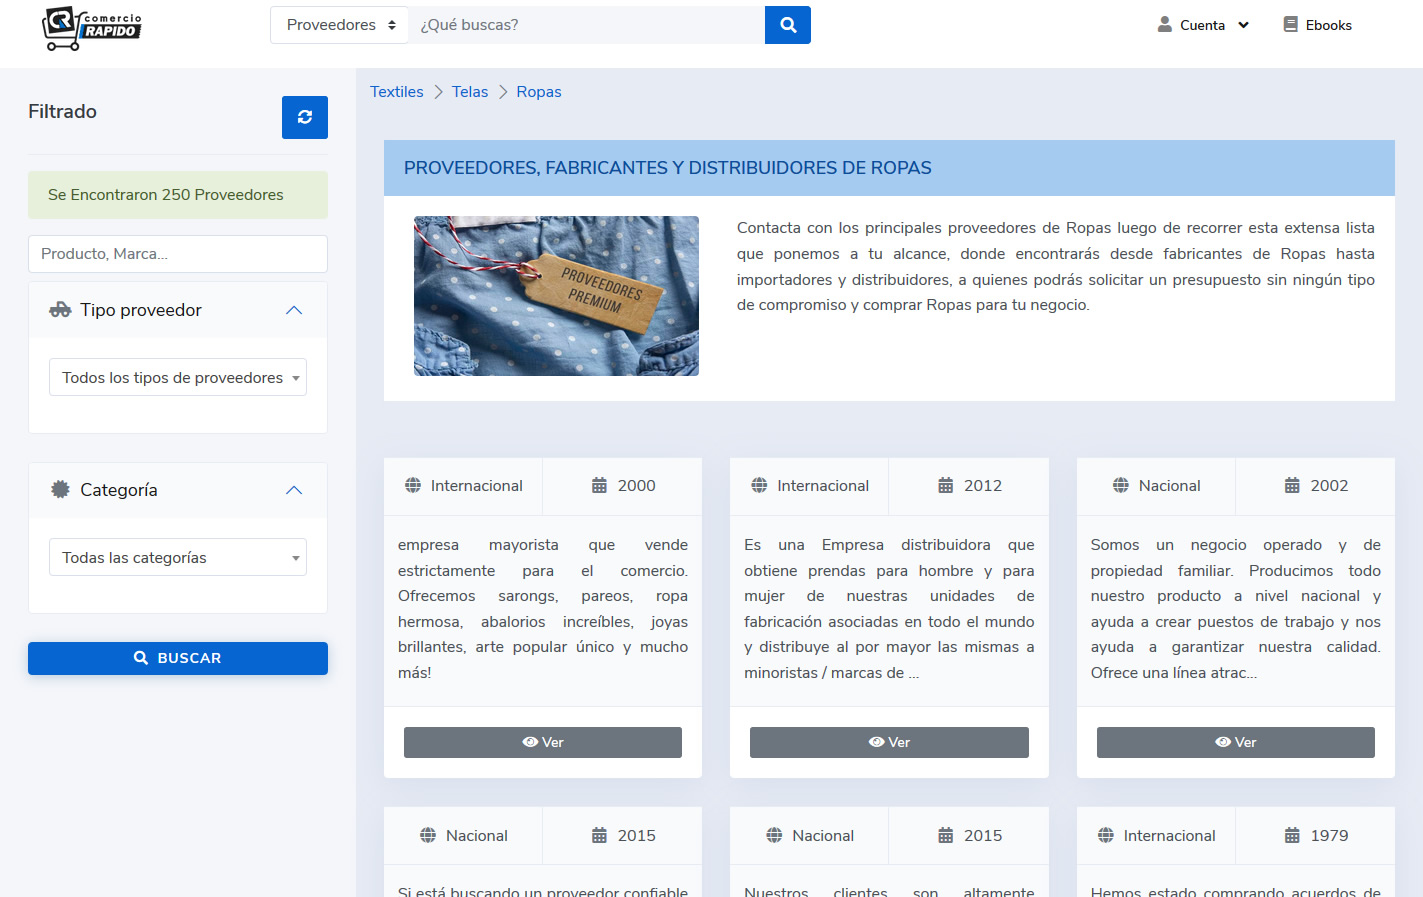Click calendar icon next to 1979
1423x897 pixels.
pos(1292,836)
